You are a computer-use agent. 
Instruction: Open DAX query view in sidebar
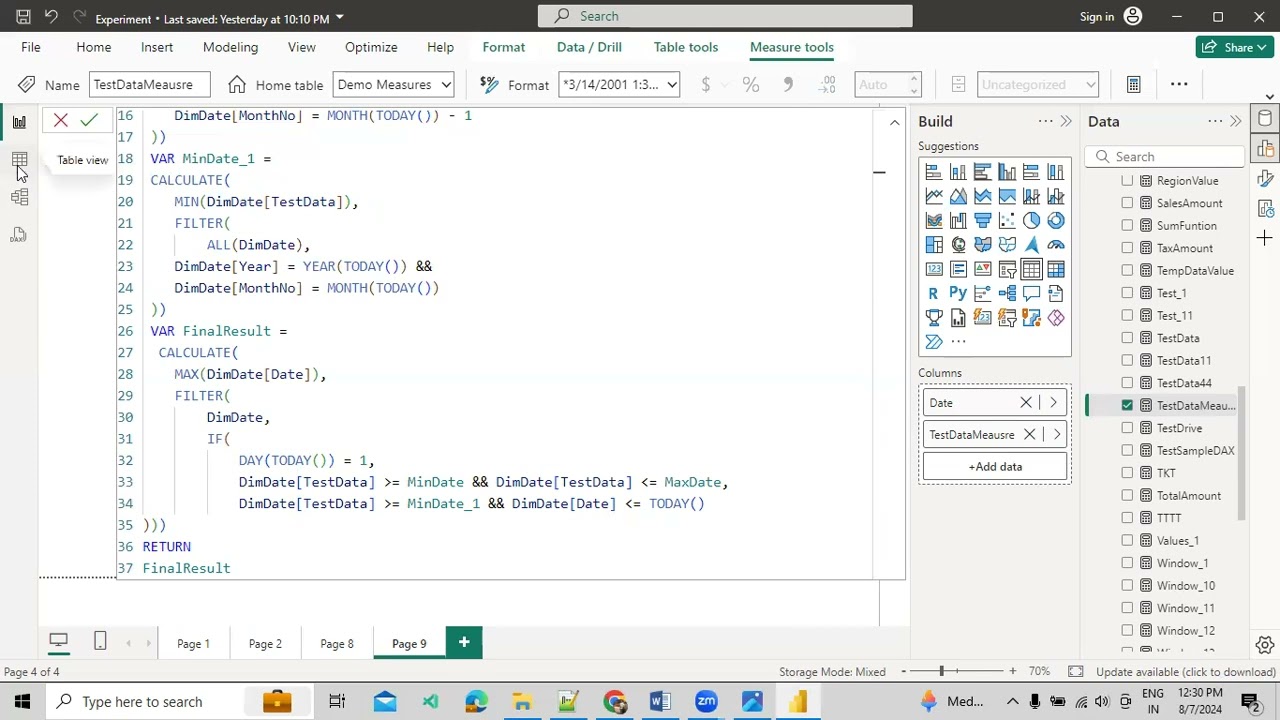[x=19, y=235]
